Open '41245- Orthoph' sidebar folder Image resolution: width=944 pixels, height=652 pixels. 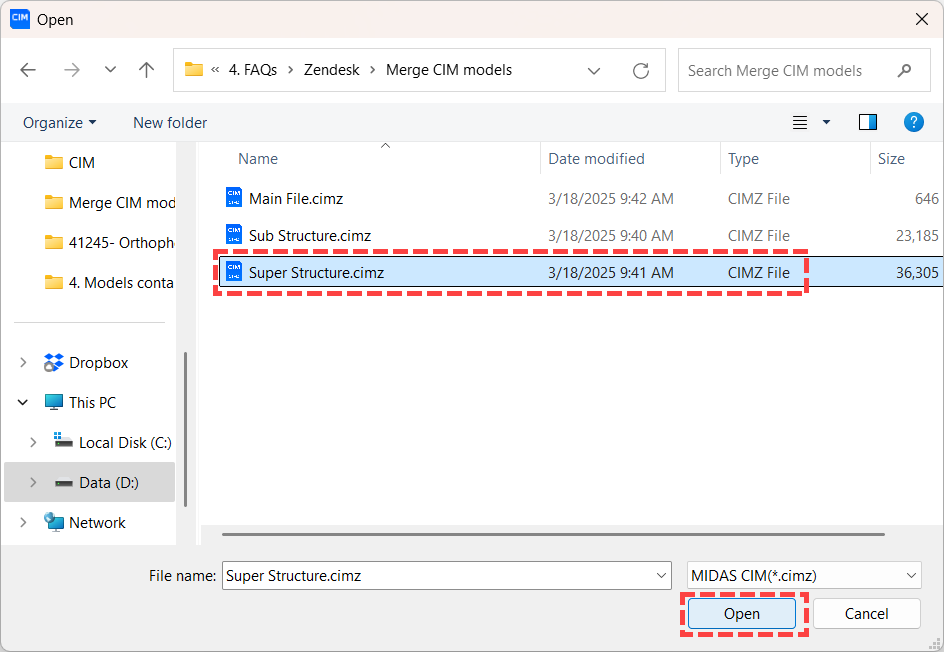click(x=110, y=243)
